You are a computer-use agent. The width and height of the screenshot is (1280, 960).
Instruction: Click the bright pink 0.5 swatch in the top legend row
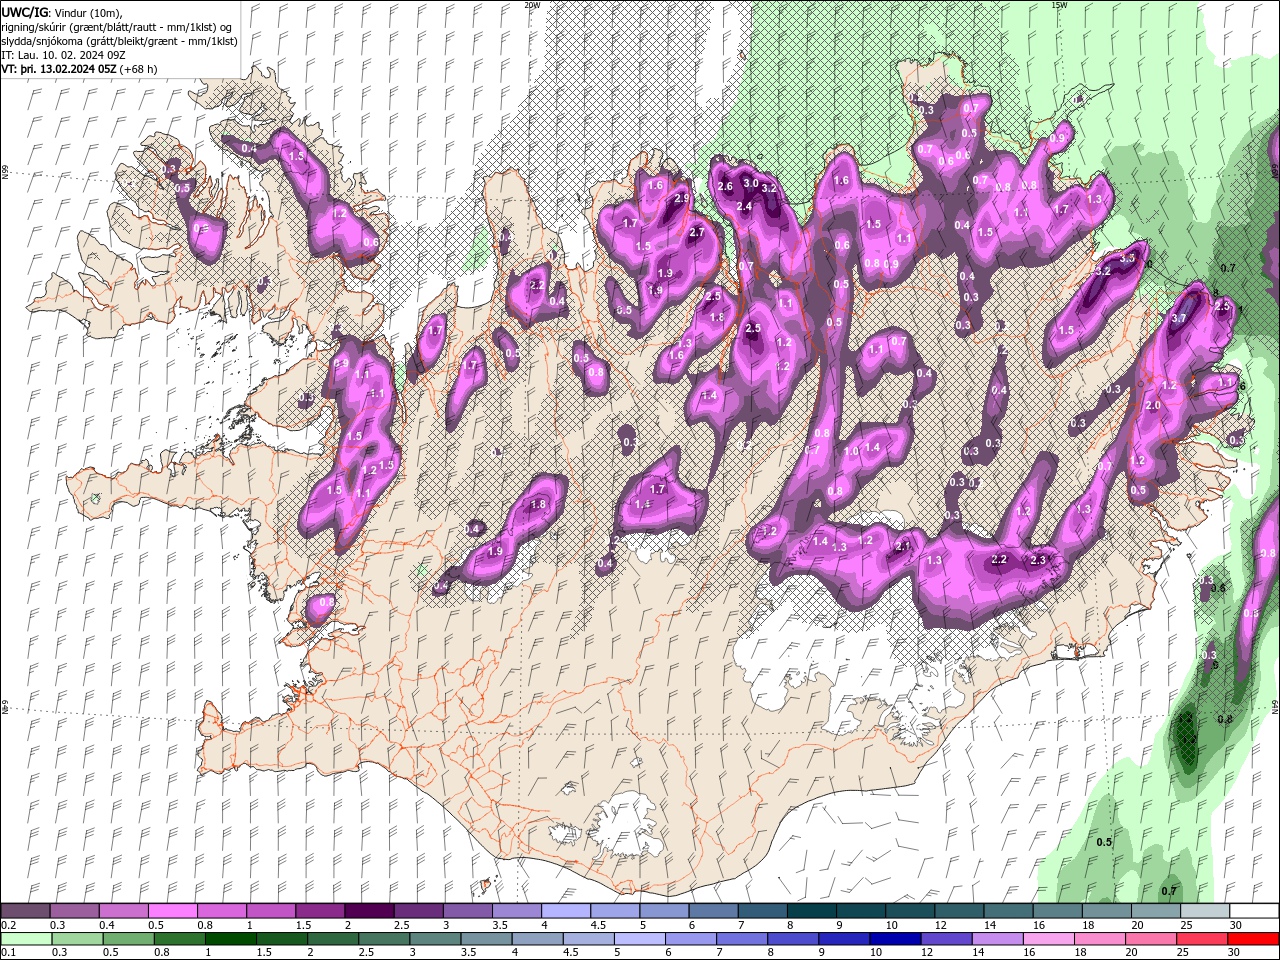tap(172, 911)
